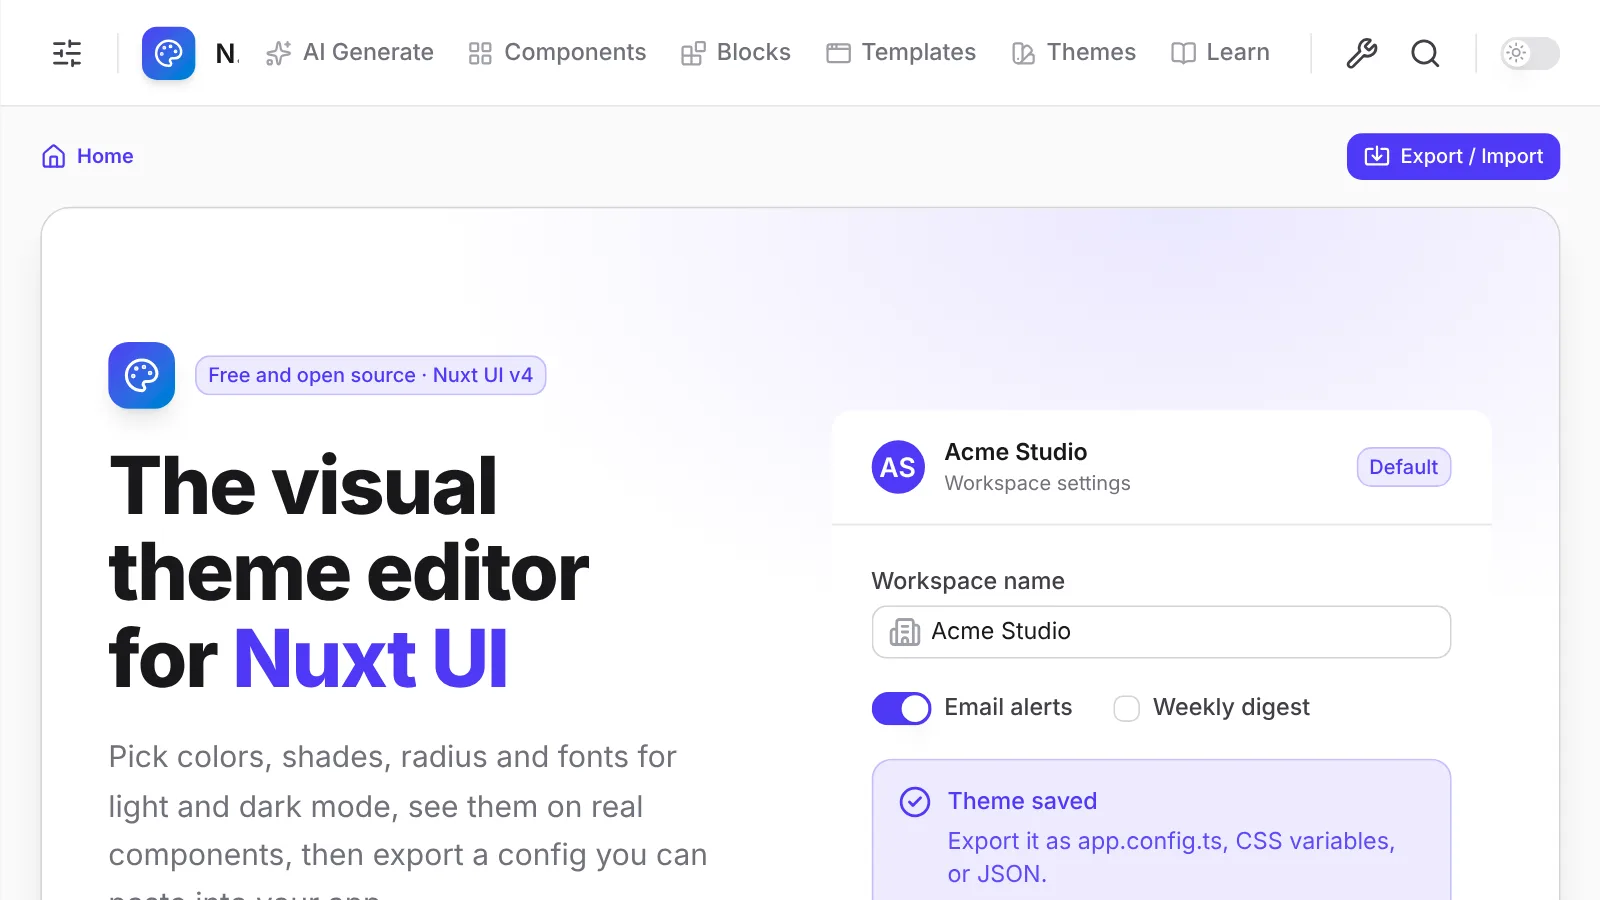Turn off the Email alerts switch
This screenshot has width=1600, height=900.
pos(901,708)
